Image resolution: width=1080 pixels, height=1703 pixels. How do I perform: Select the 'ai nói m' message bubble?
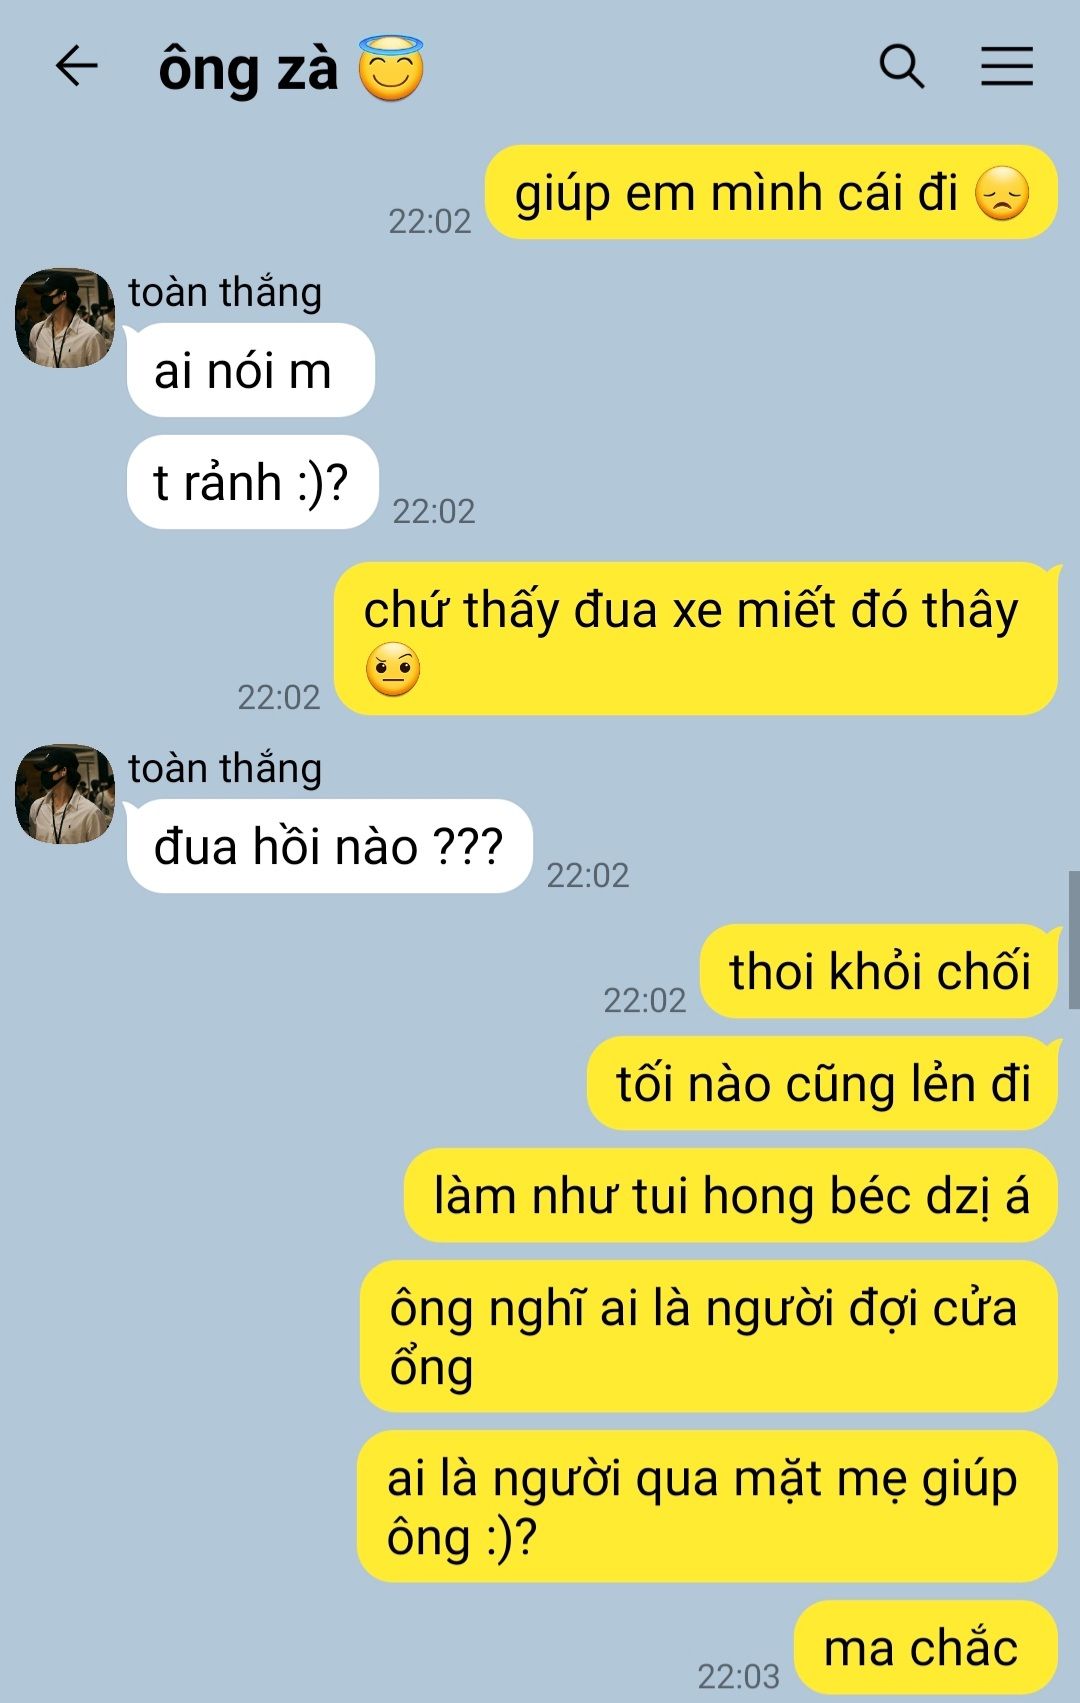tap(251, 371)
